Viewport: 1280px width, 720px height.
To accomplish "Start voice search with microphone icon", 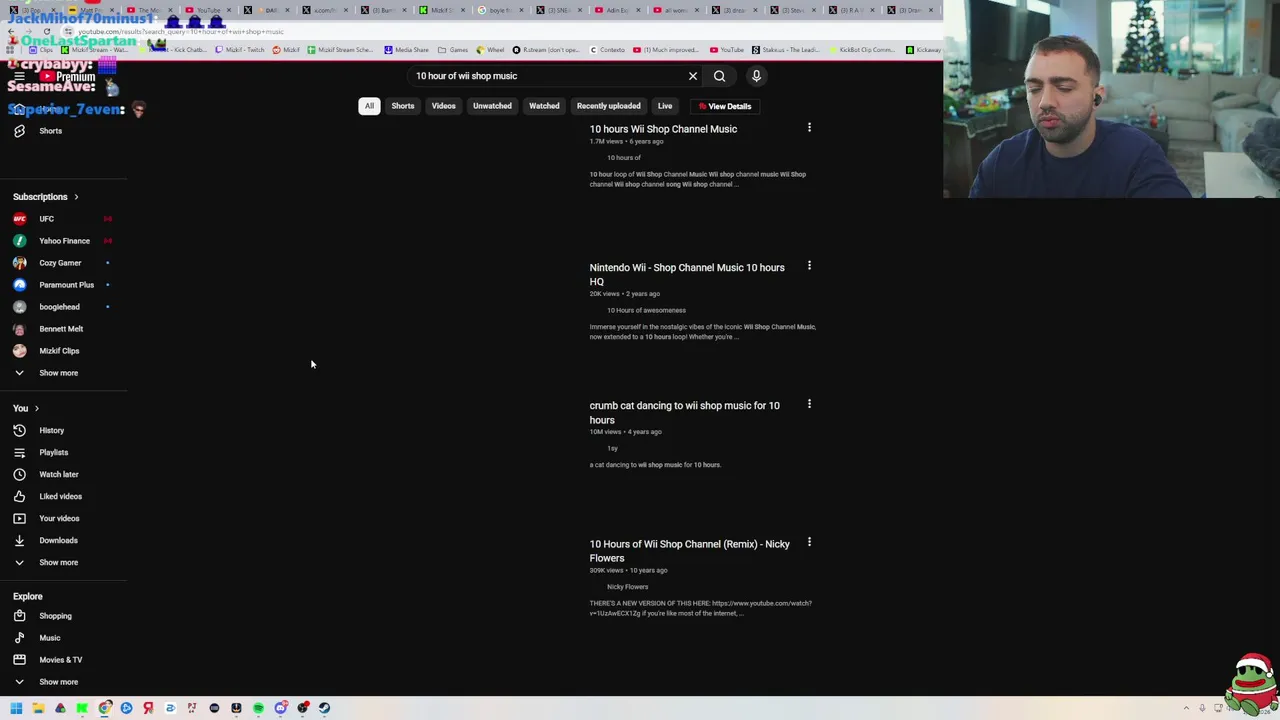I will (756, 76).
